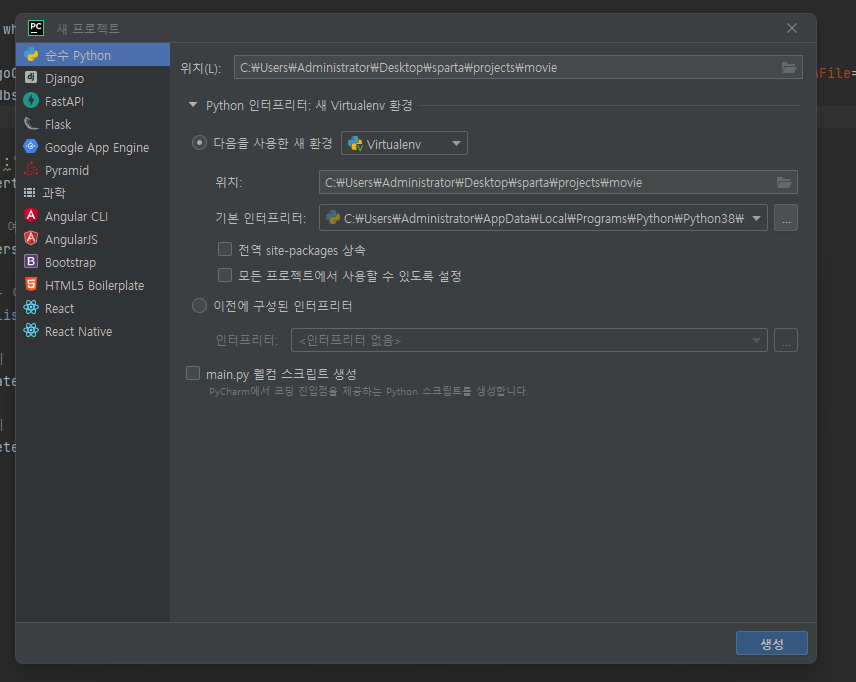
Task: Select HTML5 Boilerplate list entry
Action: tap(93, 285)
